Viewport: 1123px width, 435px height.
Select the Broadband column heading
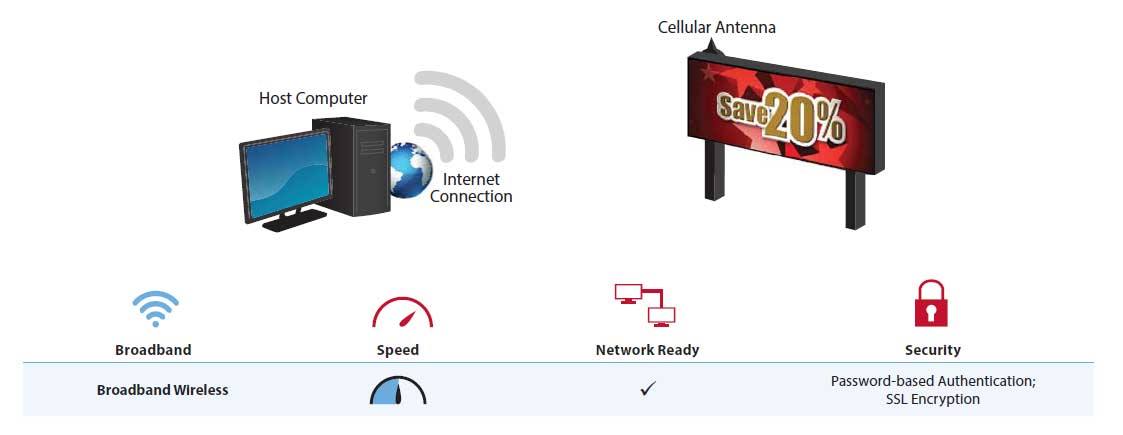153,350
